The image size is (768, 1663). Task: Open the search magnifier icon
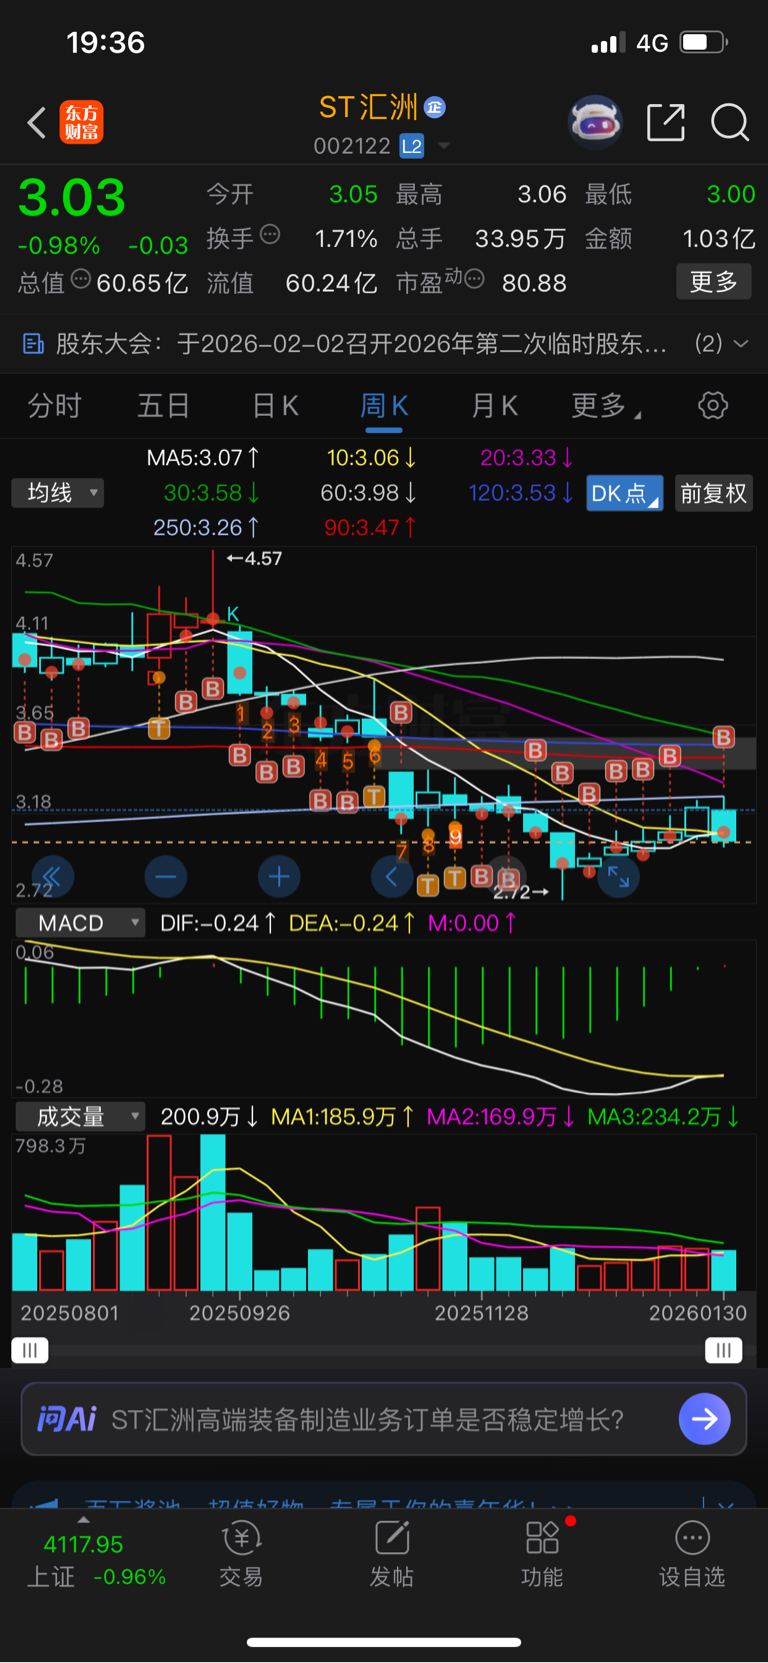click(730, 123)
